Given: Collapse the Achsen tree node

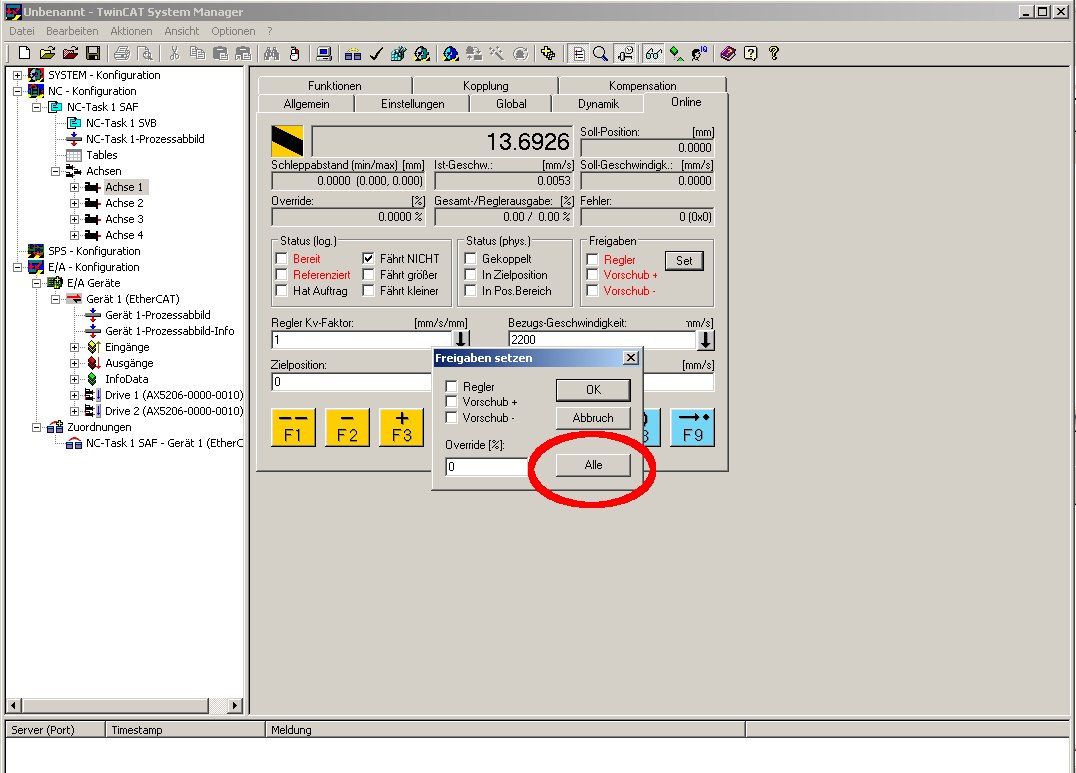Looking at the screenshot, I should tap(56, 171).
